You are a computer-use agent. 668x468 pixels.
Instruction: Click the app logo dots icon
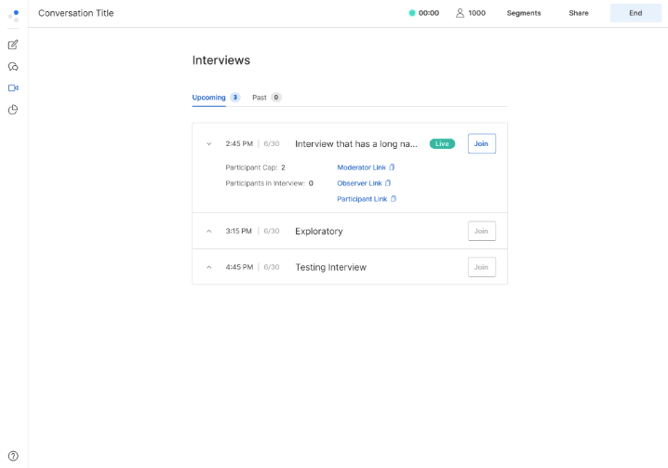coord(13,16)
